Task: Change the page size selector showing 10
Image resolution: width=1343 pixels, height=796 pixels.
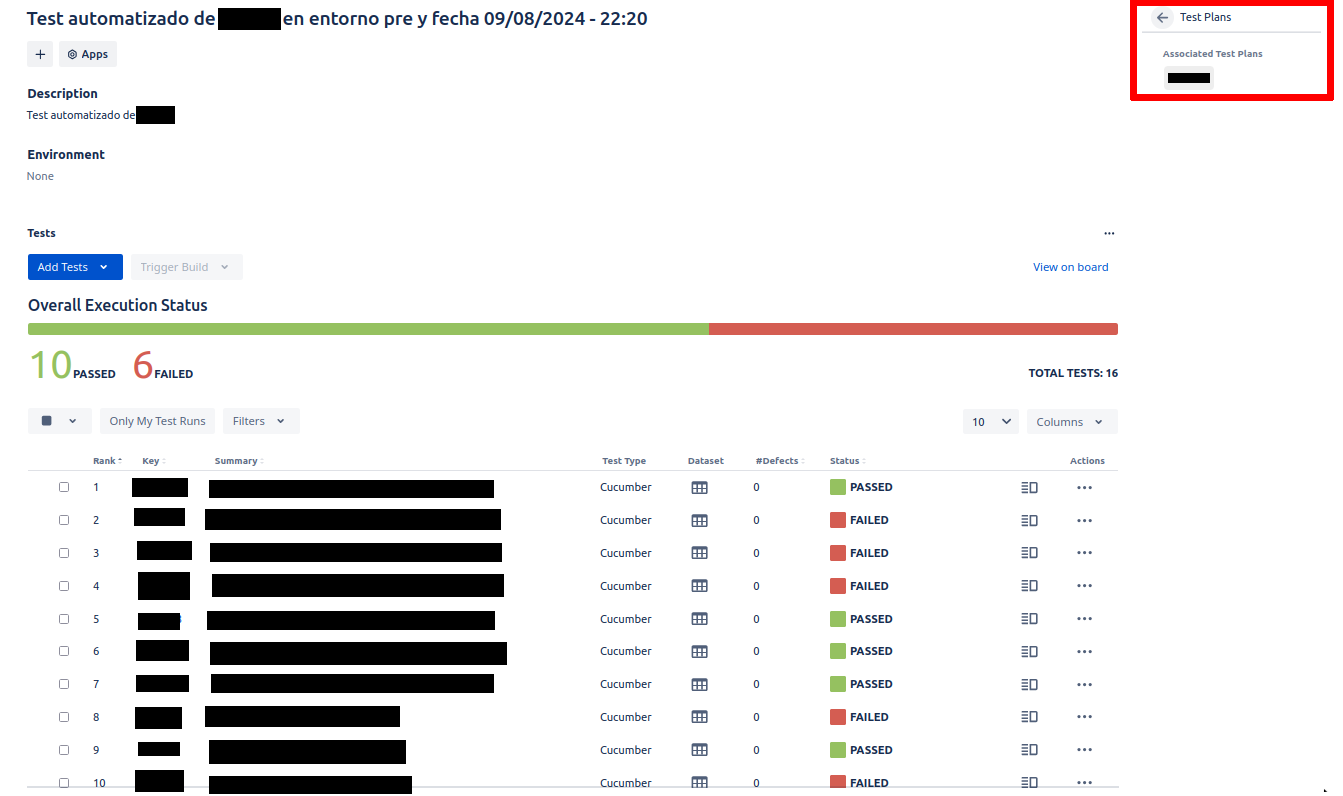Action: 990,422
